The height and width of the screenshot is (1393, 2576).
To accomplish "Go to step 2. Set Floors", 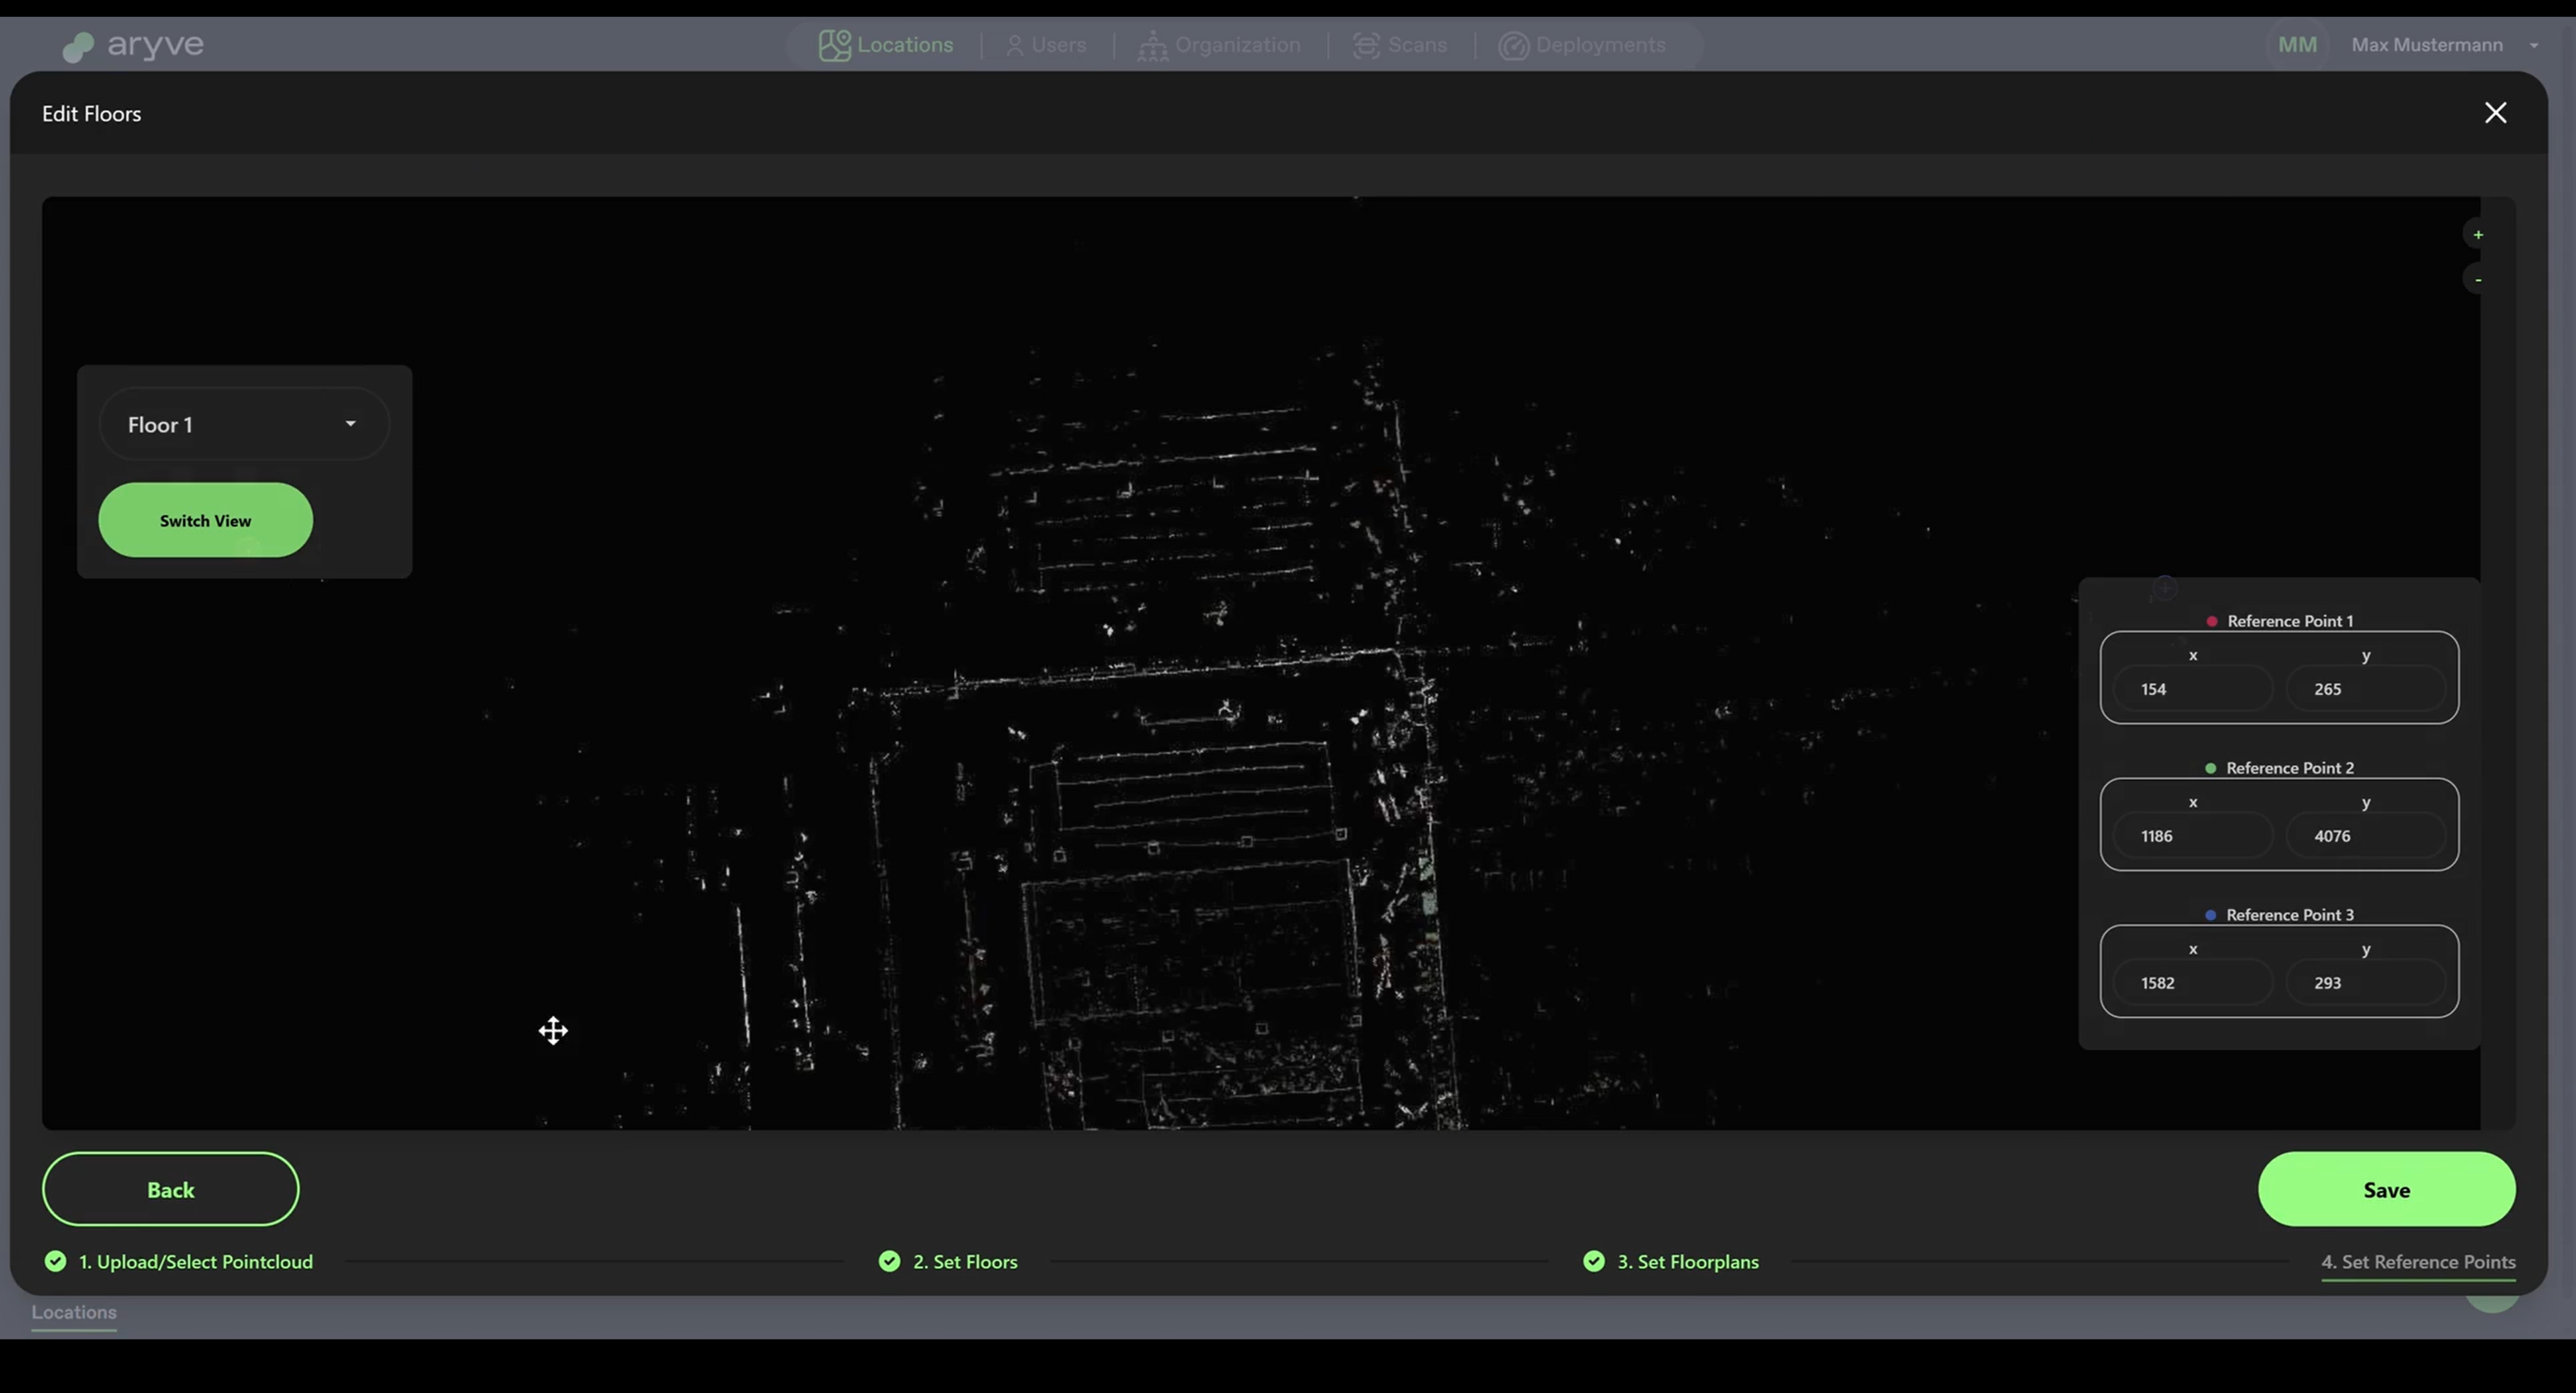I will tap(964, 1262).
